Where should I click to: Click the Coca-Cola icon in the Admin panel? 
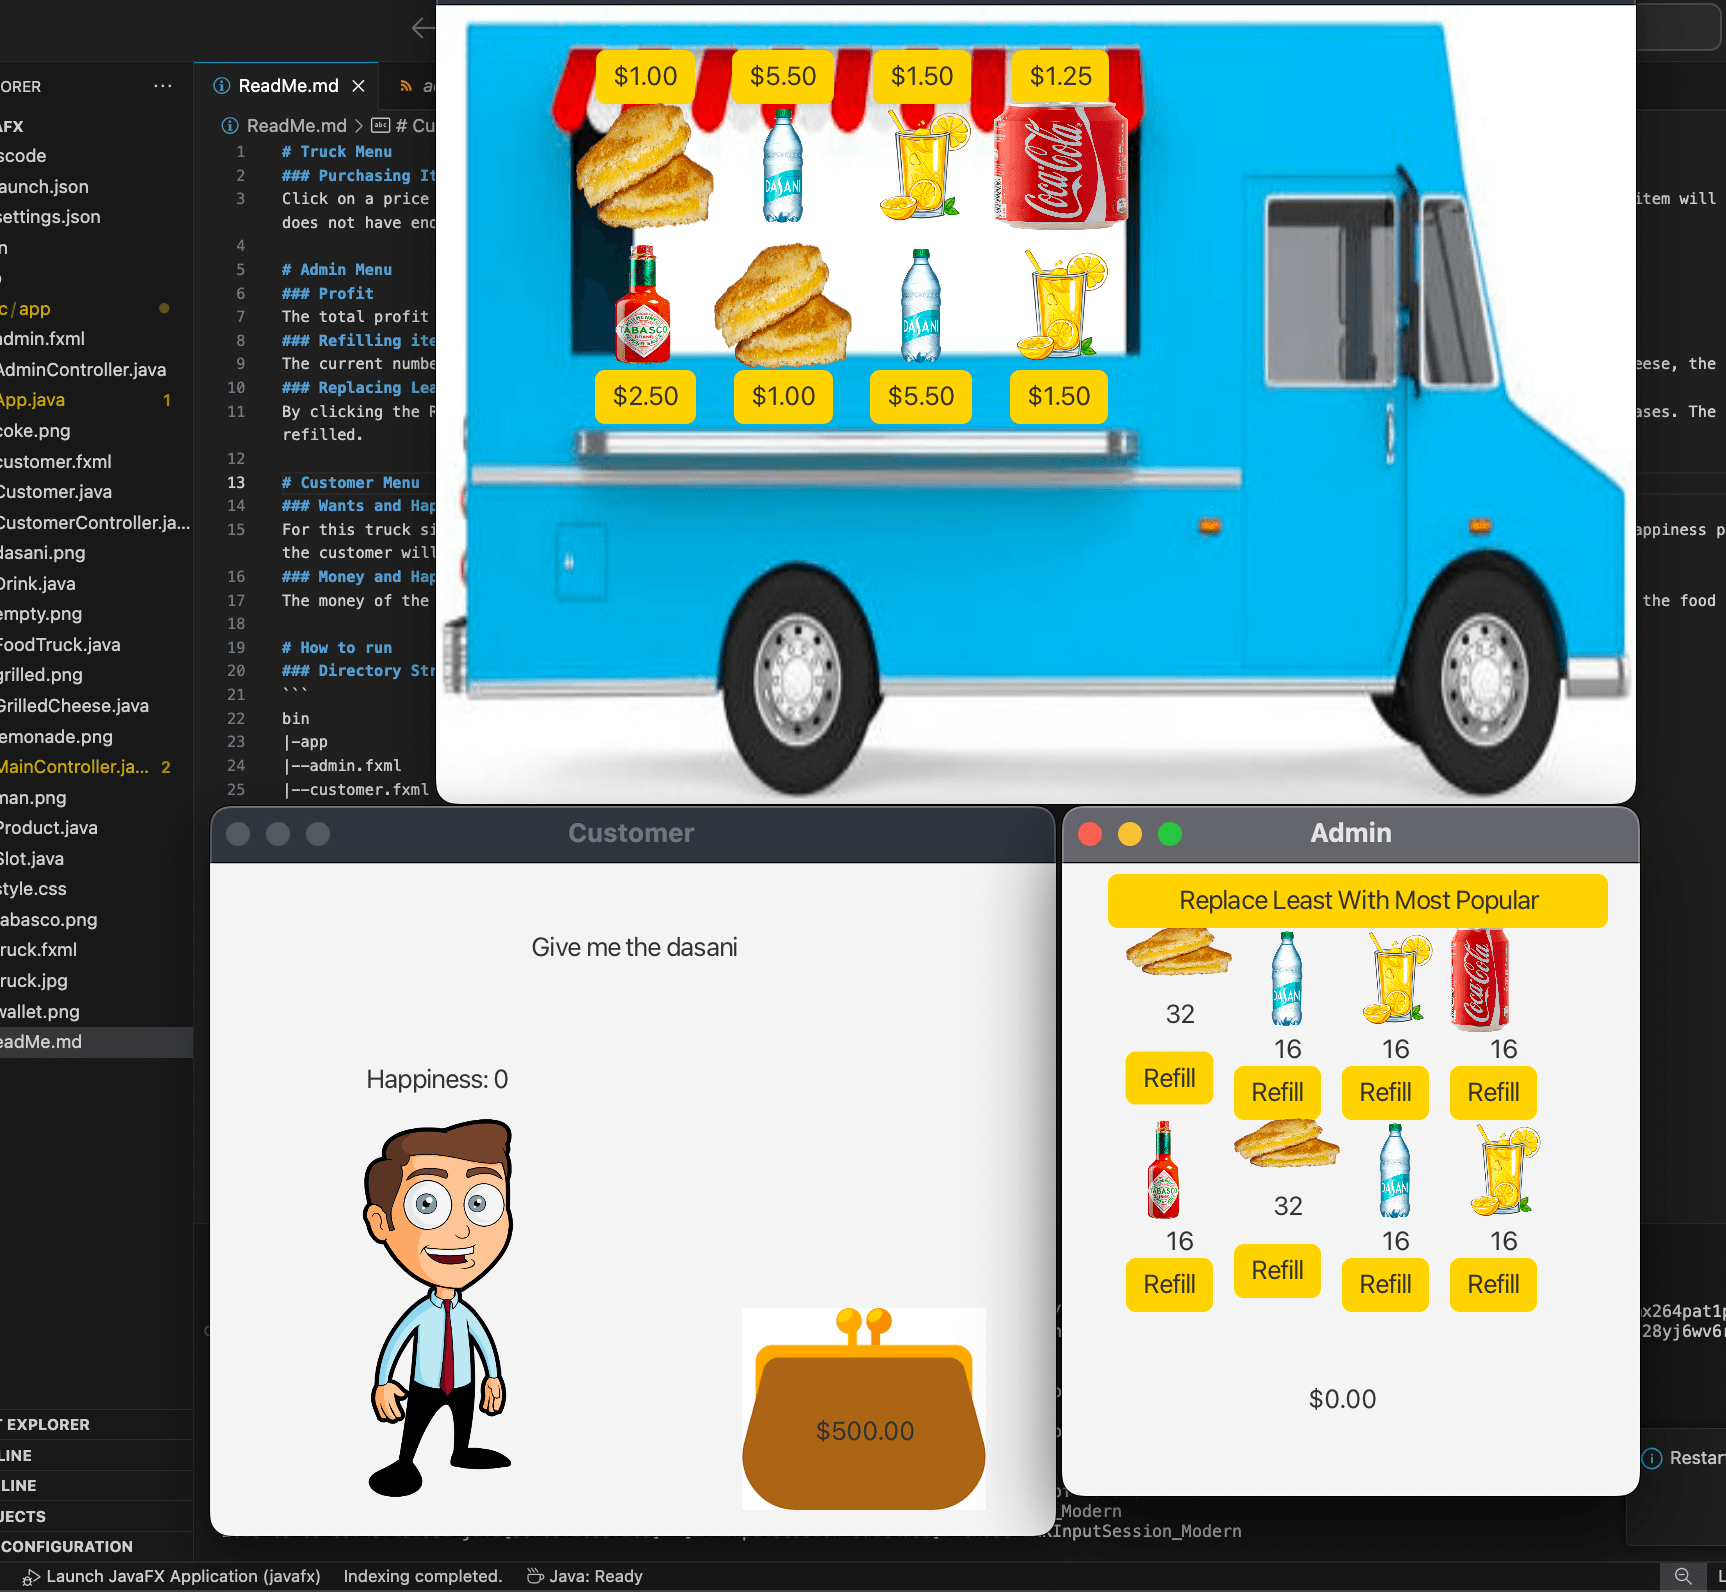pyautogui.click(x=1480, y=980)
